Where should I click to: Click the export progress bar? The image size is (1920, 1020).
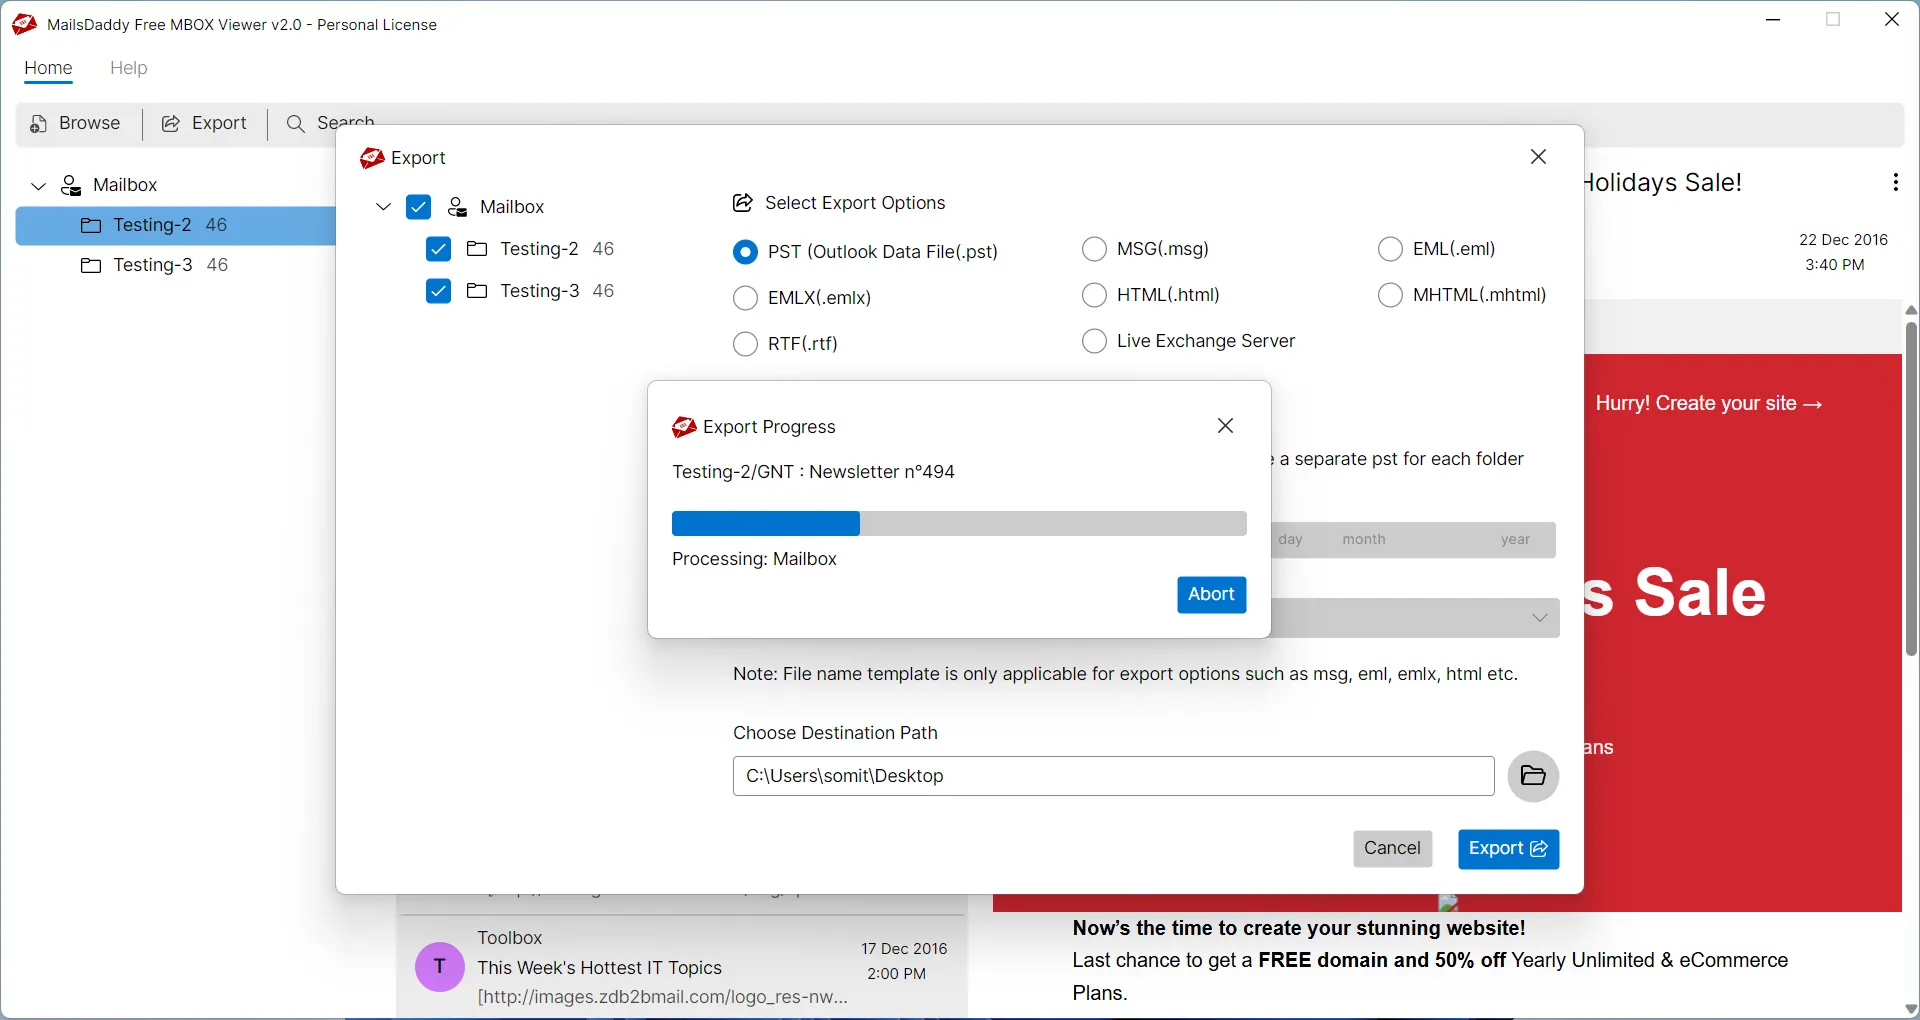coord(958,523)
